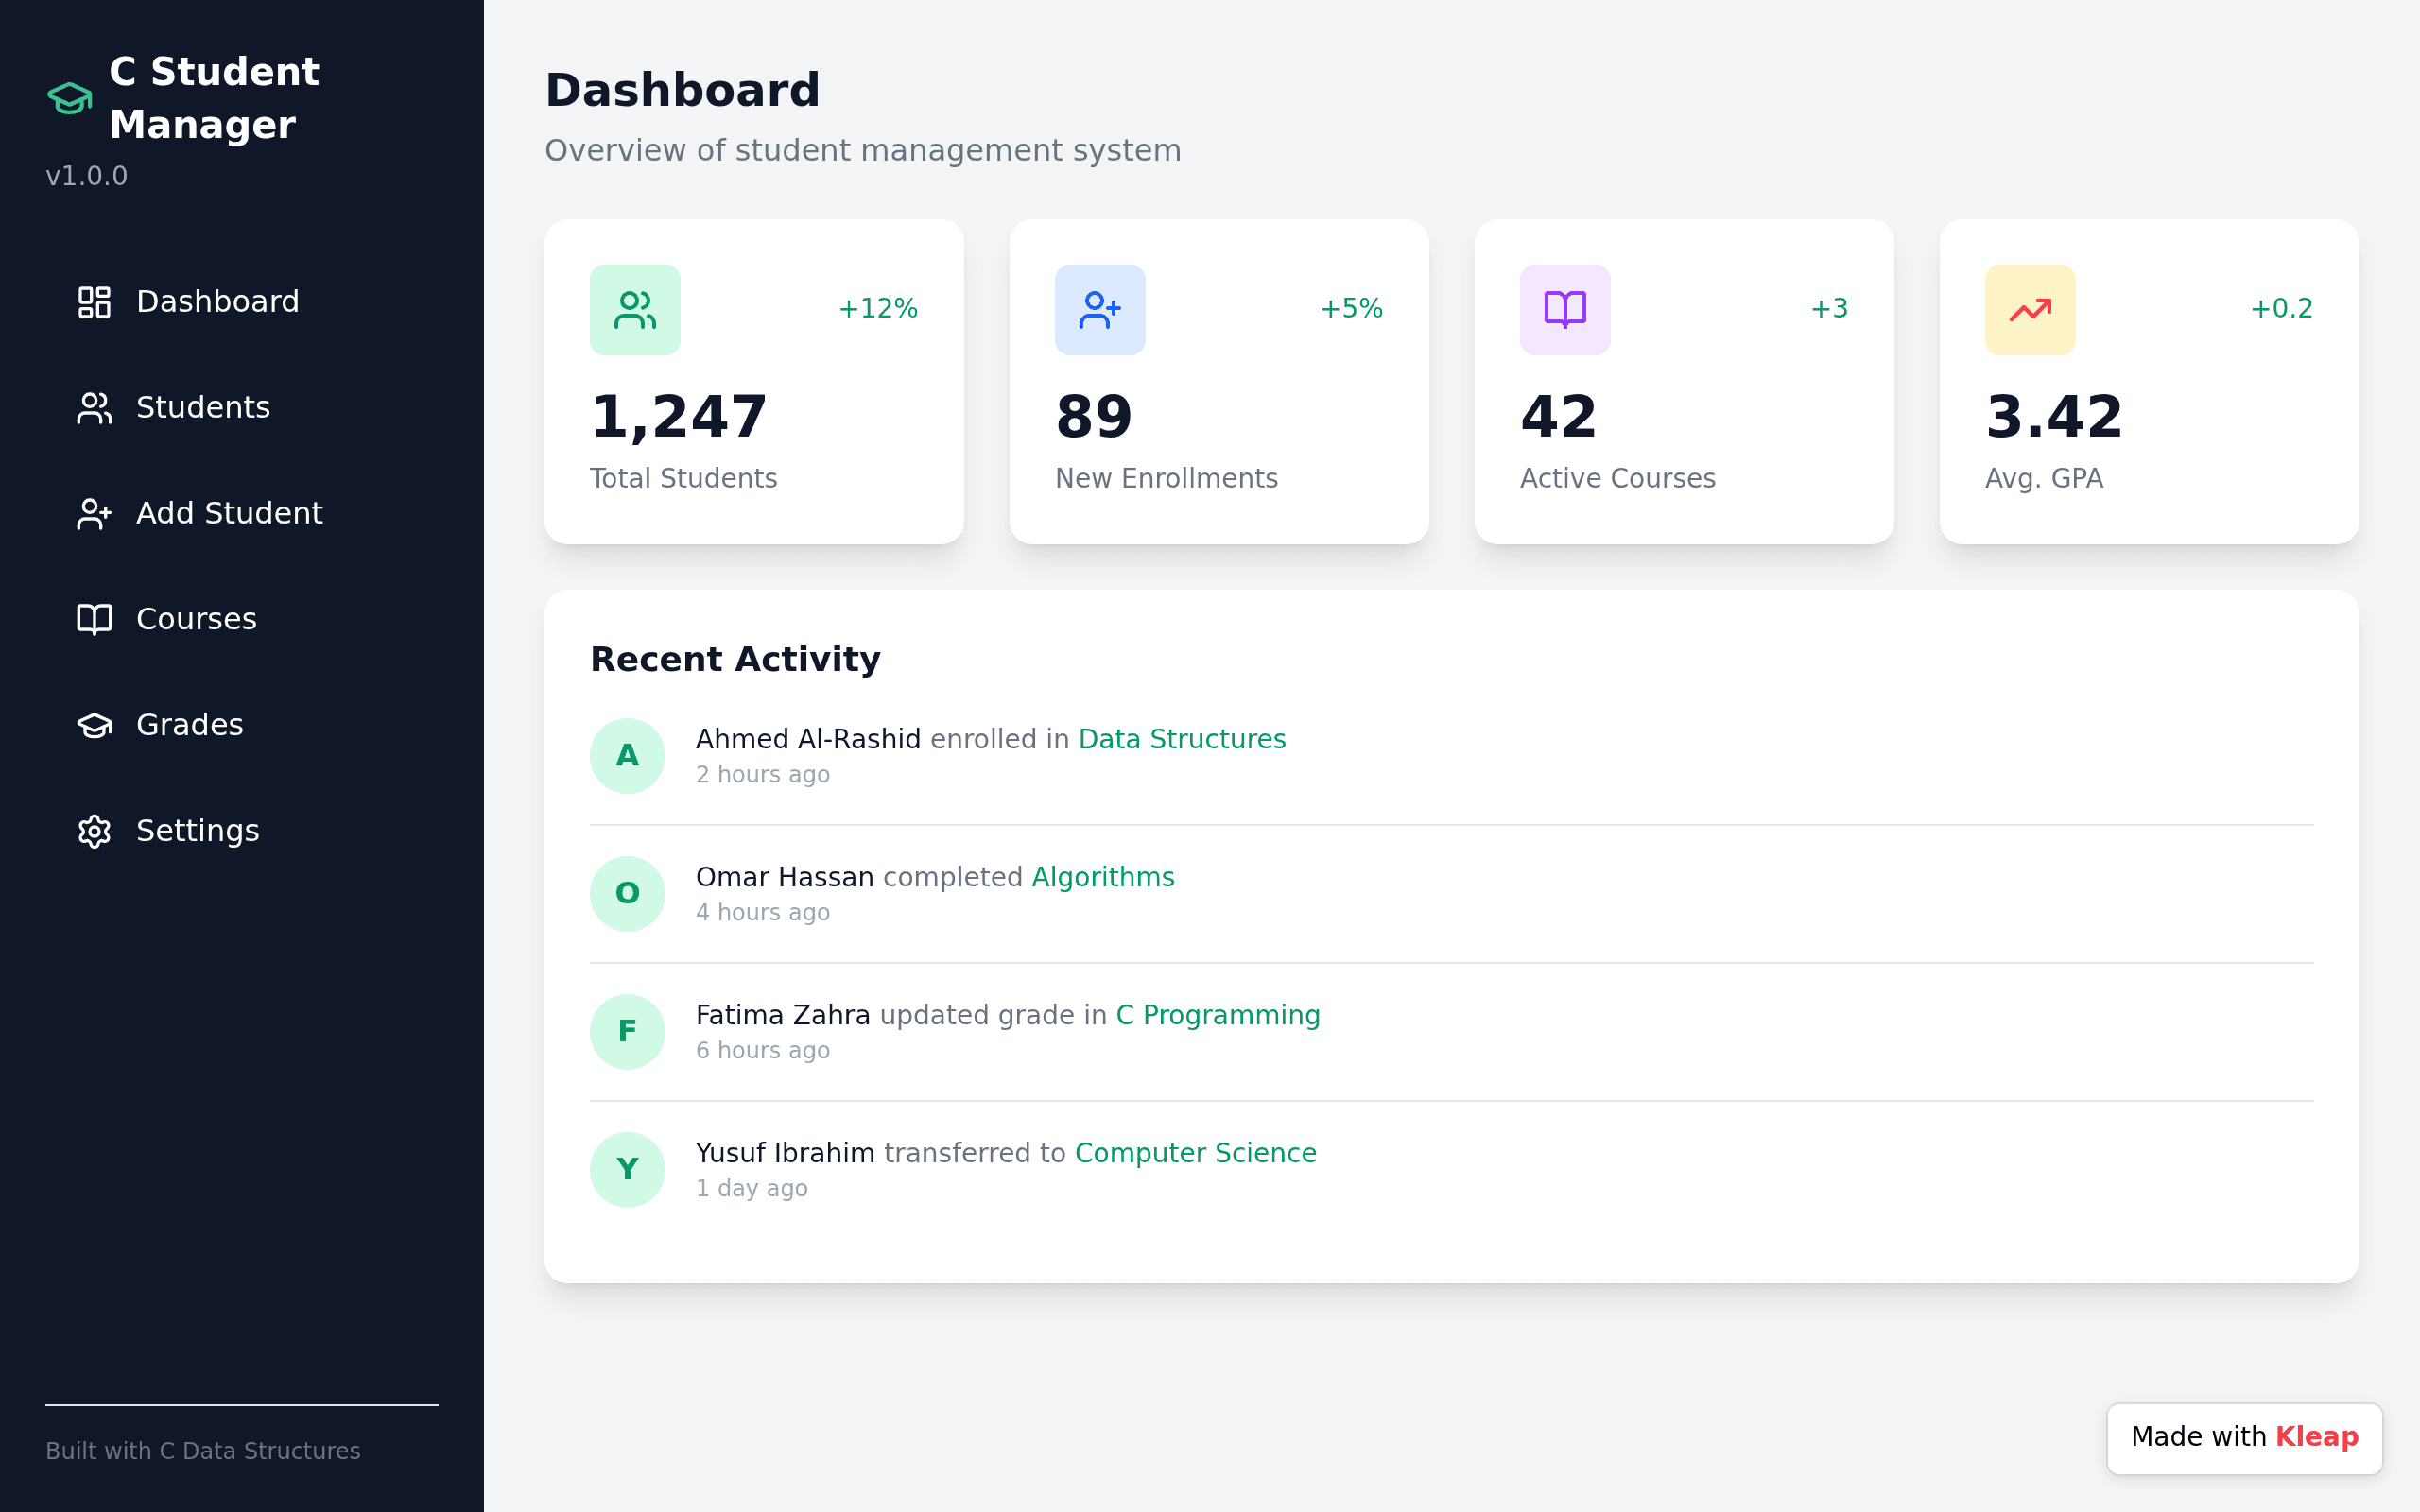The image size is (2420, 1512).
Task: Click the yellow Avg. GPA trend icon
Action: coord(2030,310)
